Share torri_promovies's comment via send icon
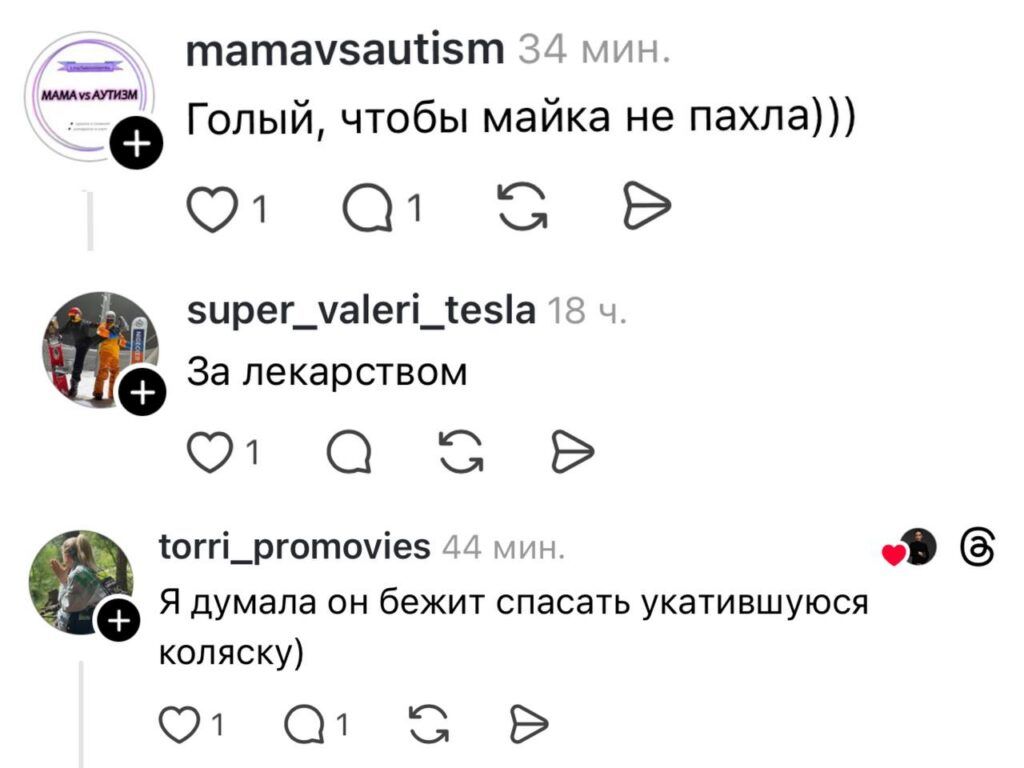This screenshot has height=768, width=1024. click(526, 722)
